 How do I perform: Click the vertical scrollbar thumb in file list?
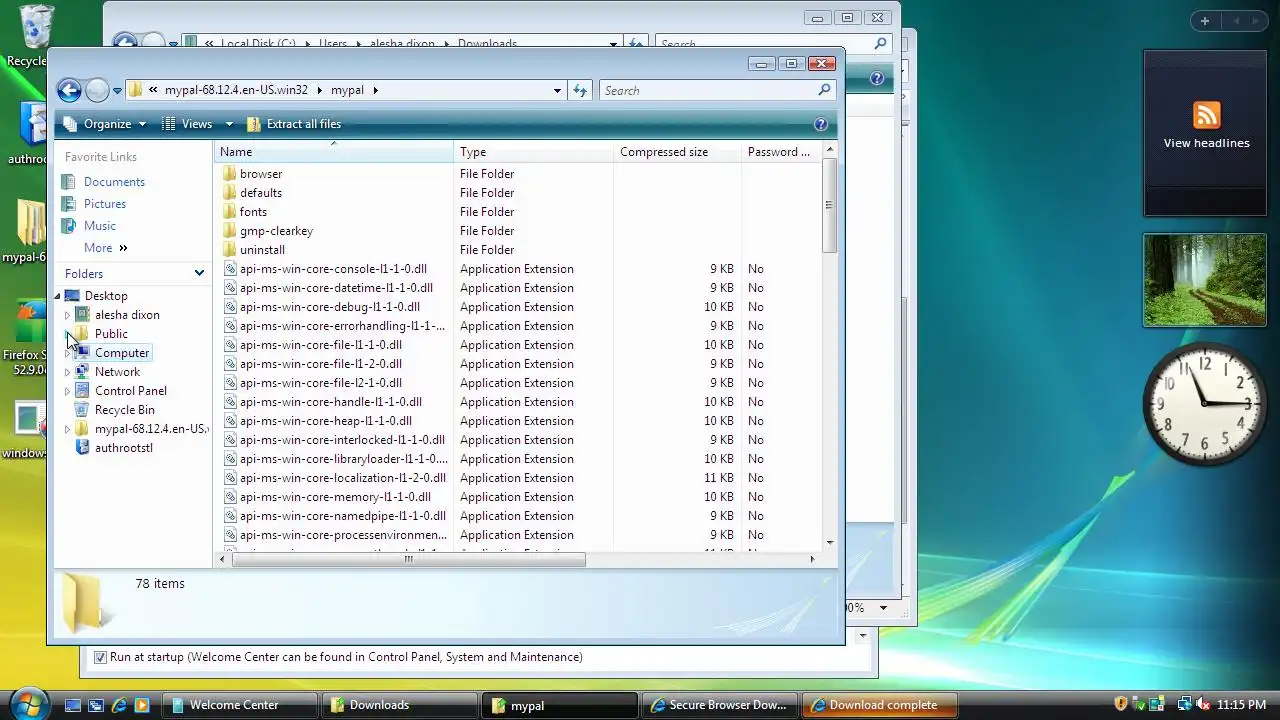[829, 206]
